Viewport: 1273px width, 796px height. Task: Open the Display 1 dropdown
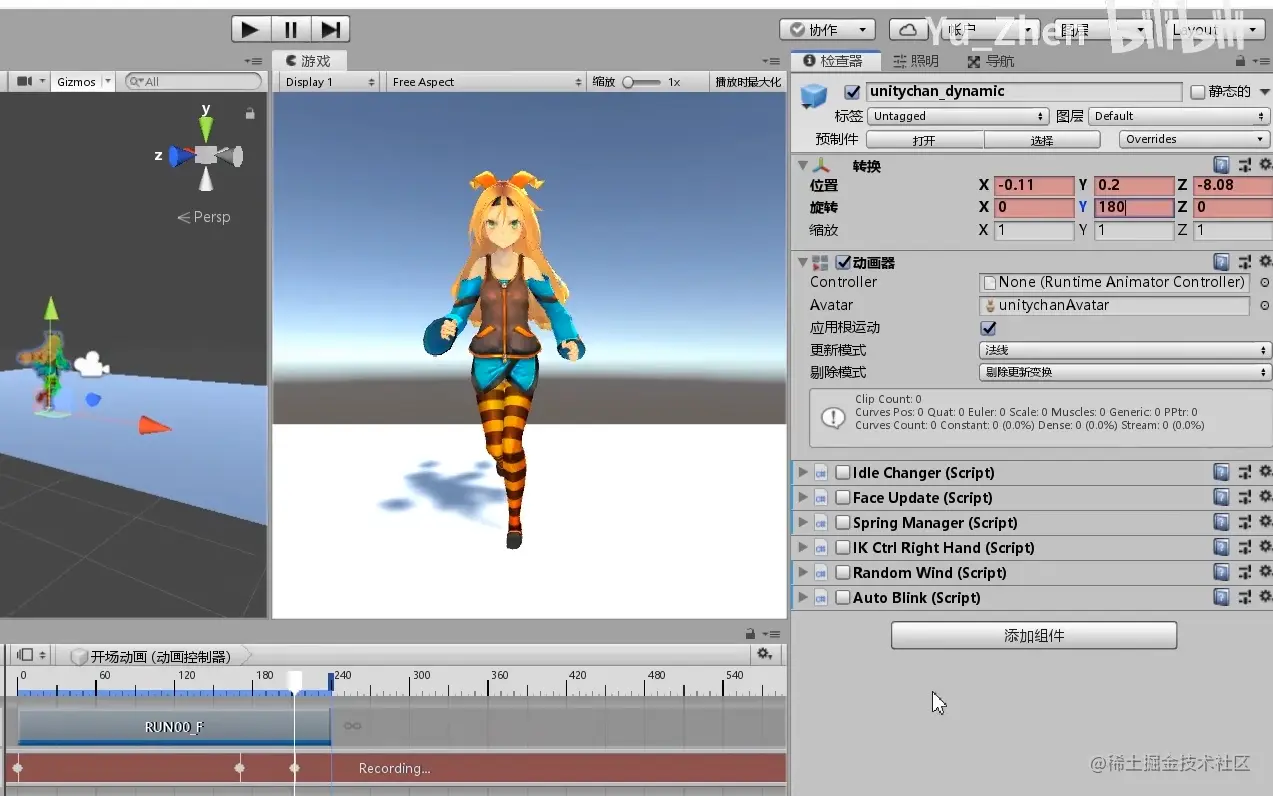point(329,82)
